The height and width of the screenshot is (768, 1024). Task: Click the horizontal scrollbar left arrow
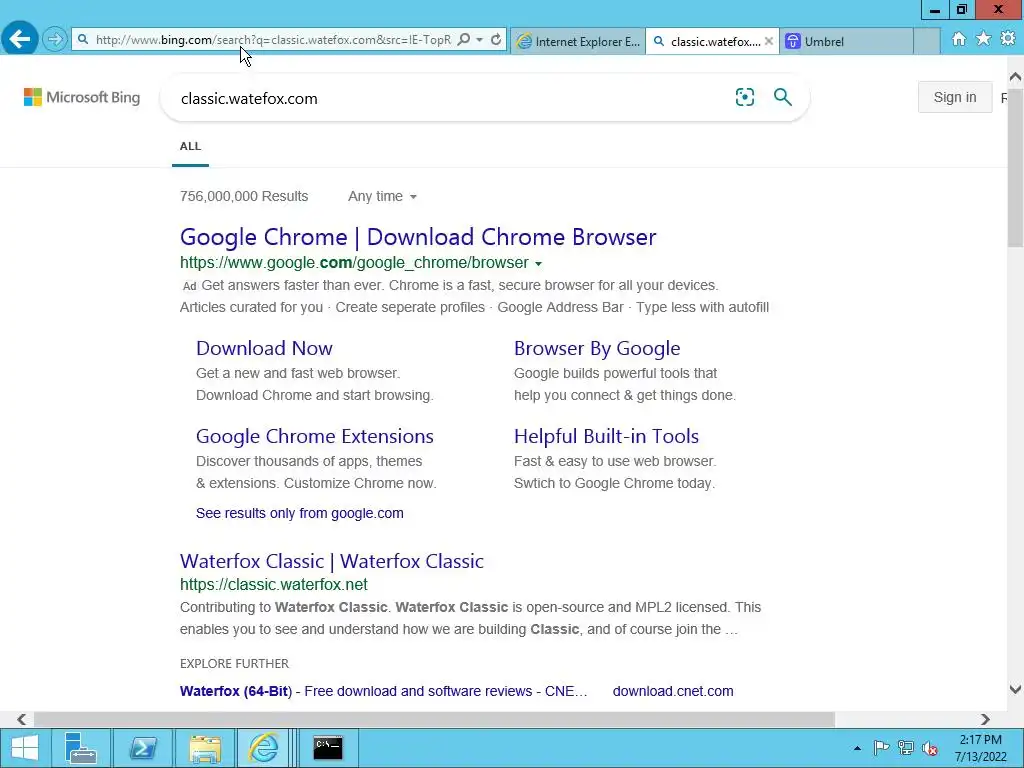tap(22, 719)
